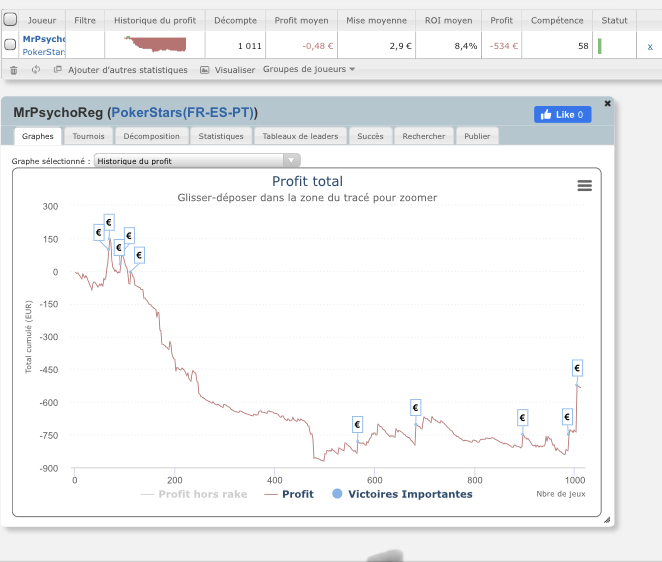Open the Publier tab
662x562 pixels.
[477, 136]
